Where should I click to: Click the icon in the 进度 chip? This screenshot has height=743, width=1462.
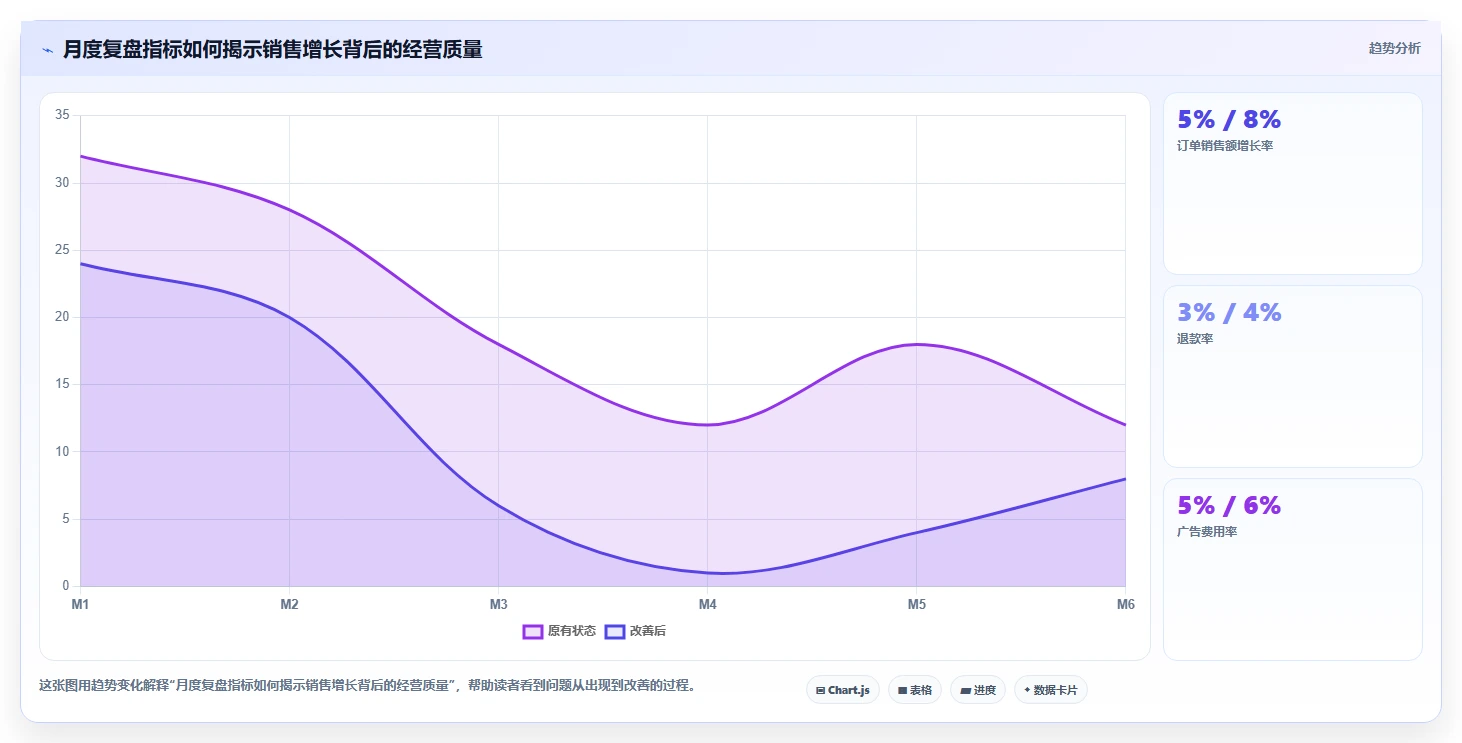coord(965,691)
